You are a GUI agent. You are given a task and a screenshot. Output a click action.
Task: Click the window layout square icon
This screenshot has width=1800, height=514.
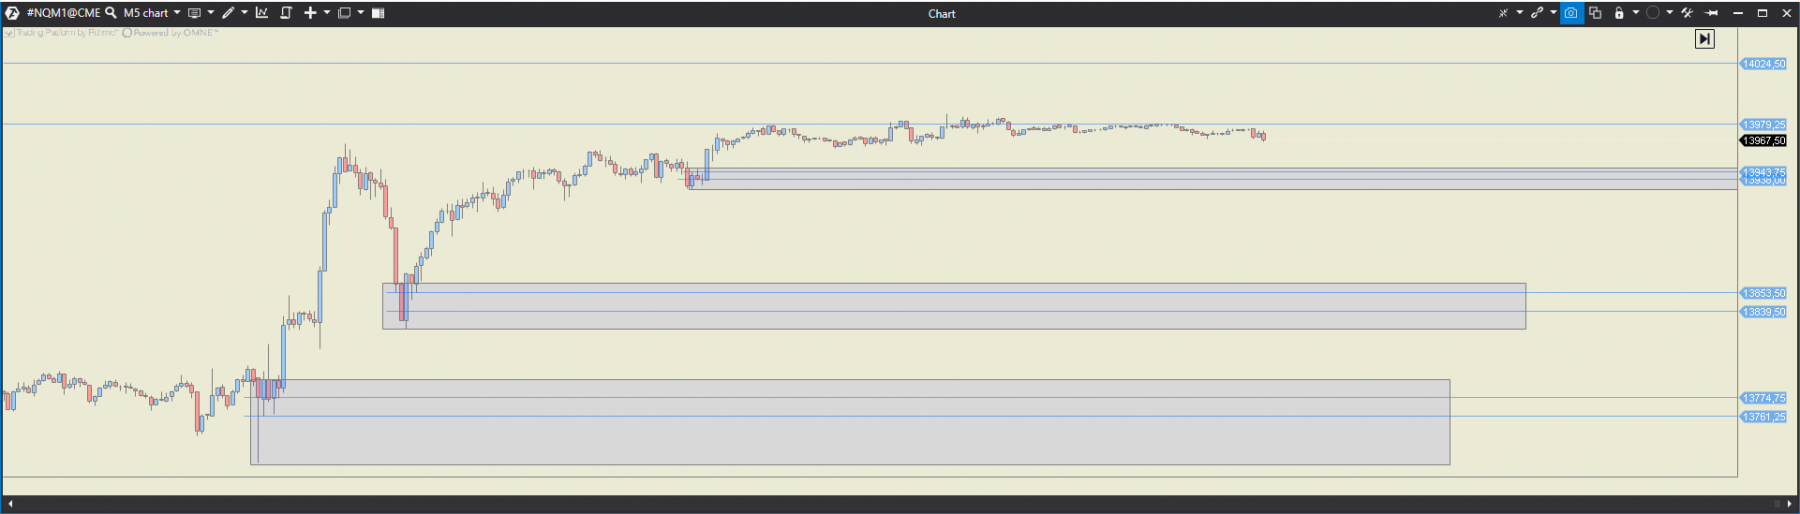coord(344,13)
